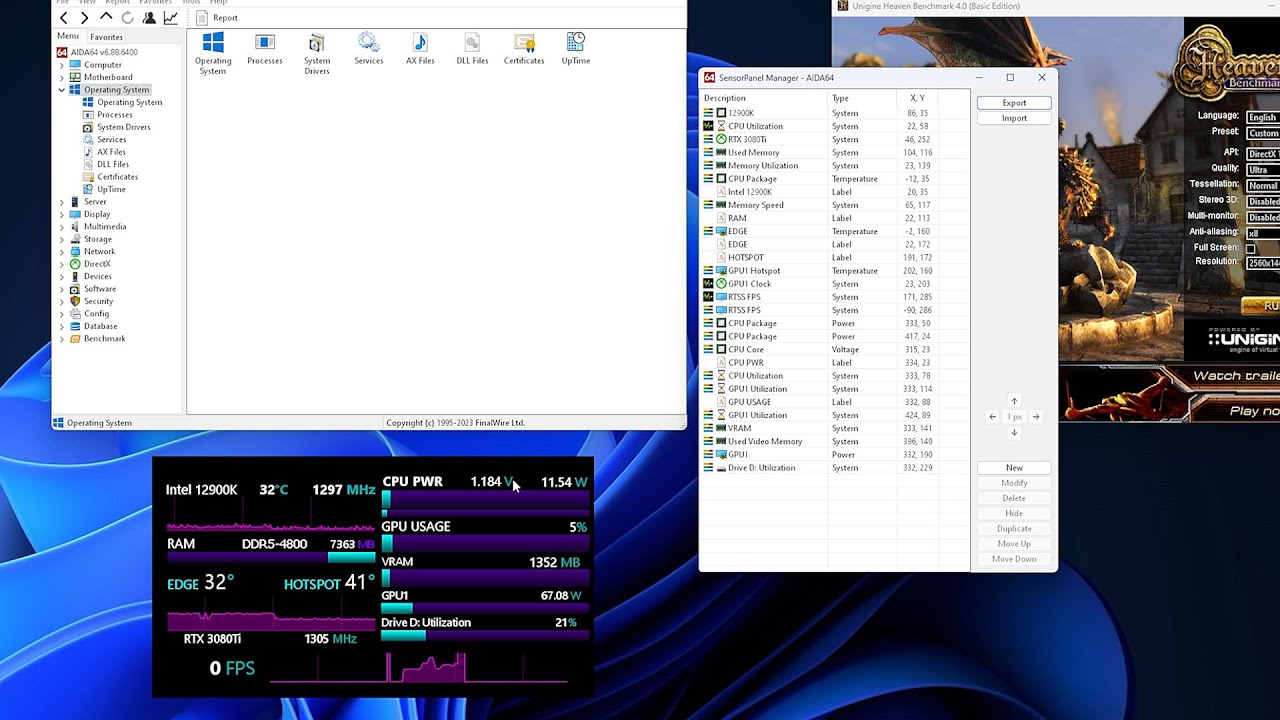This screenshot has height=720, width=1280.
Task: Expand the DirectX tree node
Action: [62, 264]
